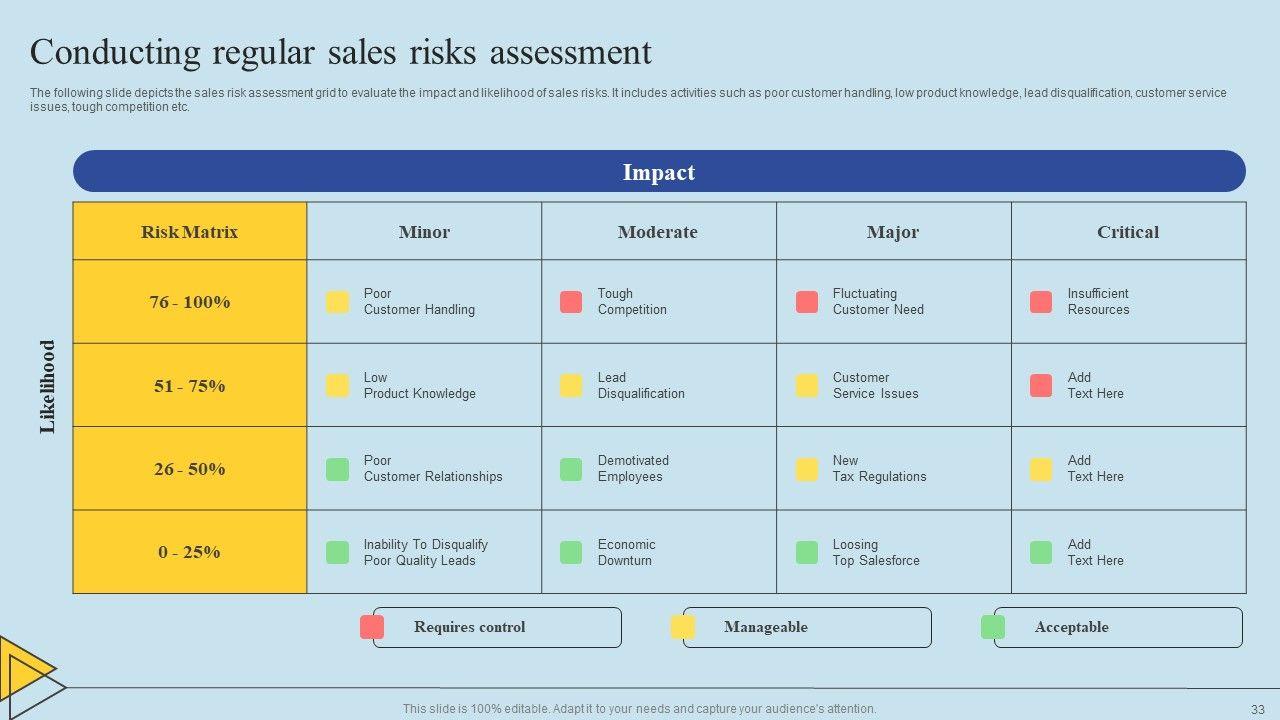Select the Fluctuating Customer Need text
The image size is (1280, 720).
[878, 302]
